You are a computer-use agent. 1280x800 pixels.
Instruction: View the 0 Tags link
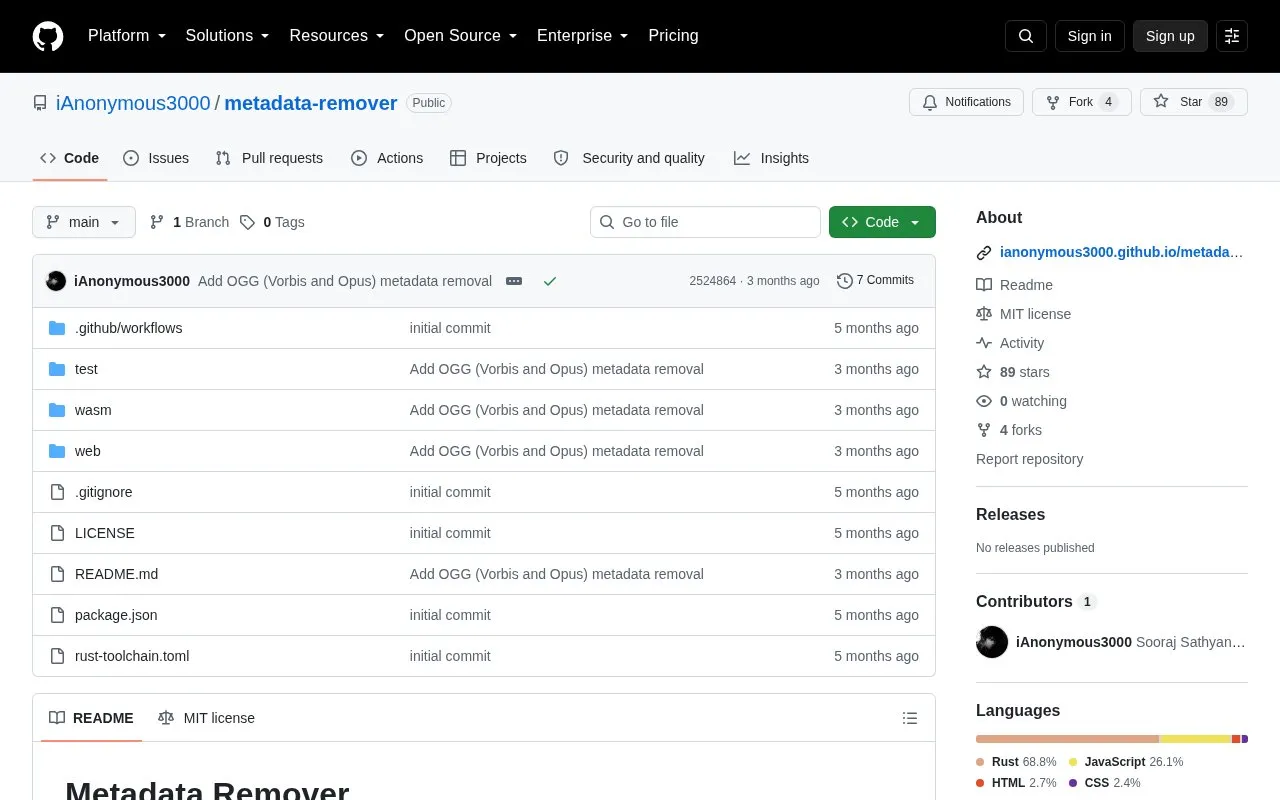pyautogui.click(x=272, y=222)
